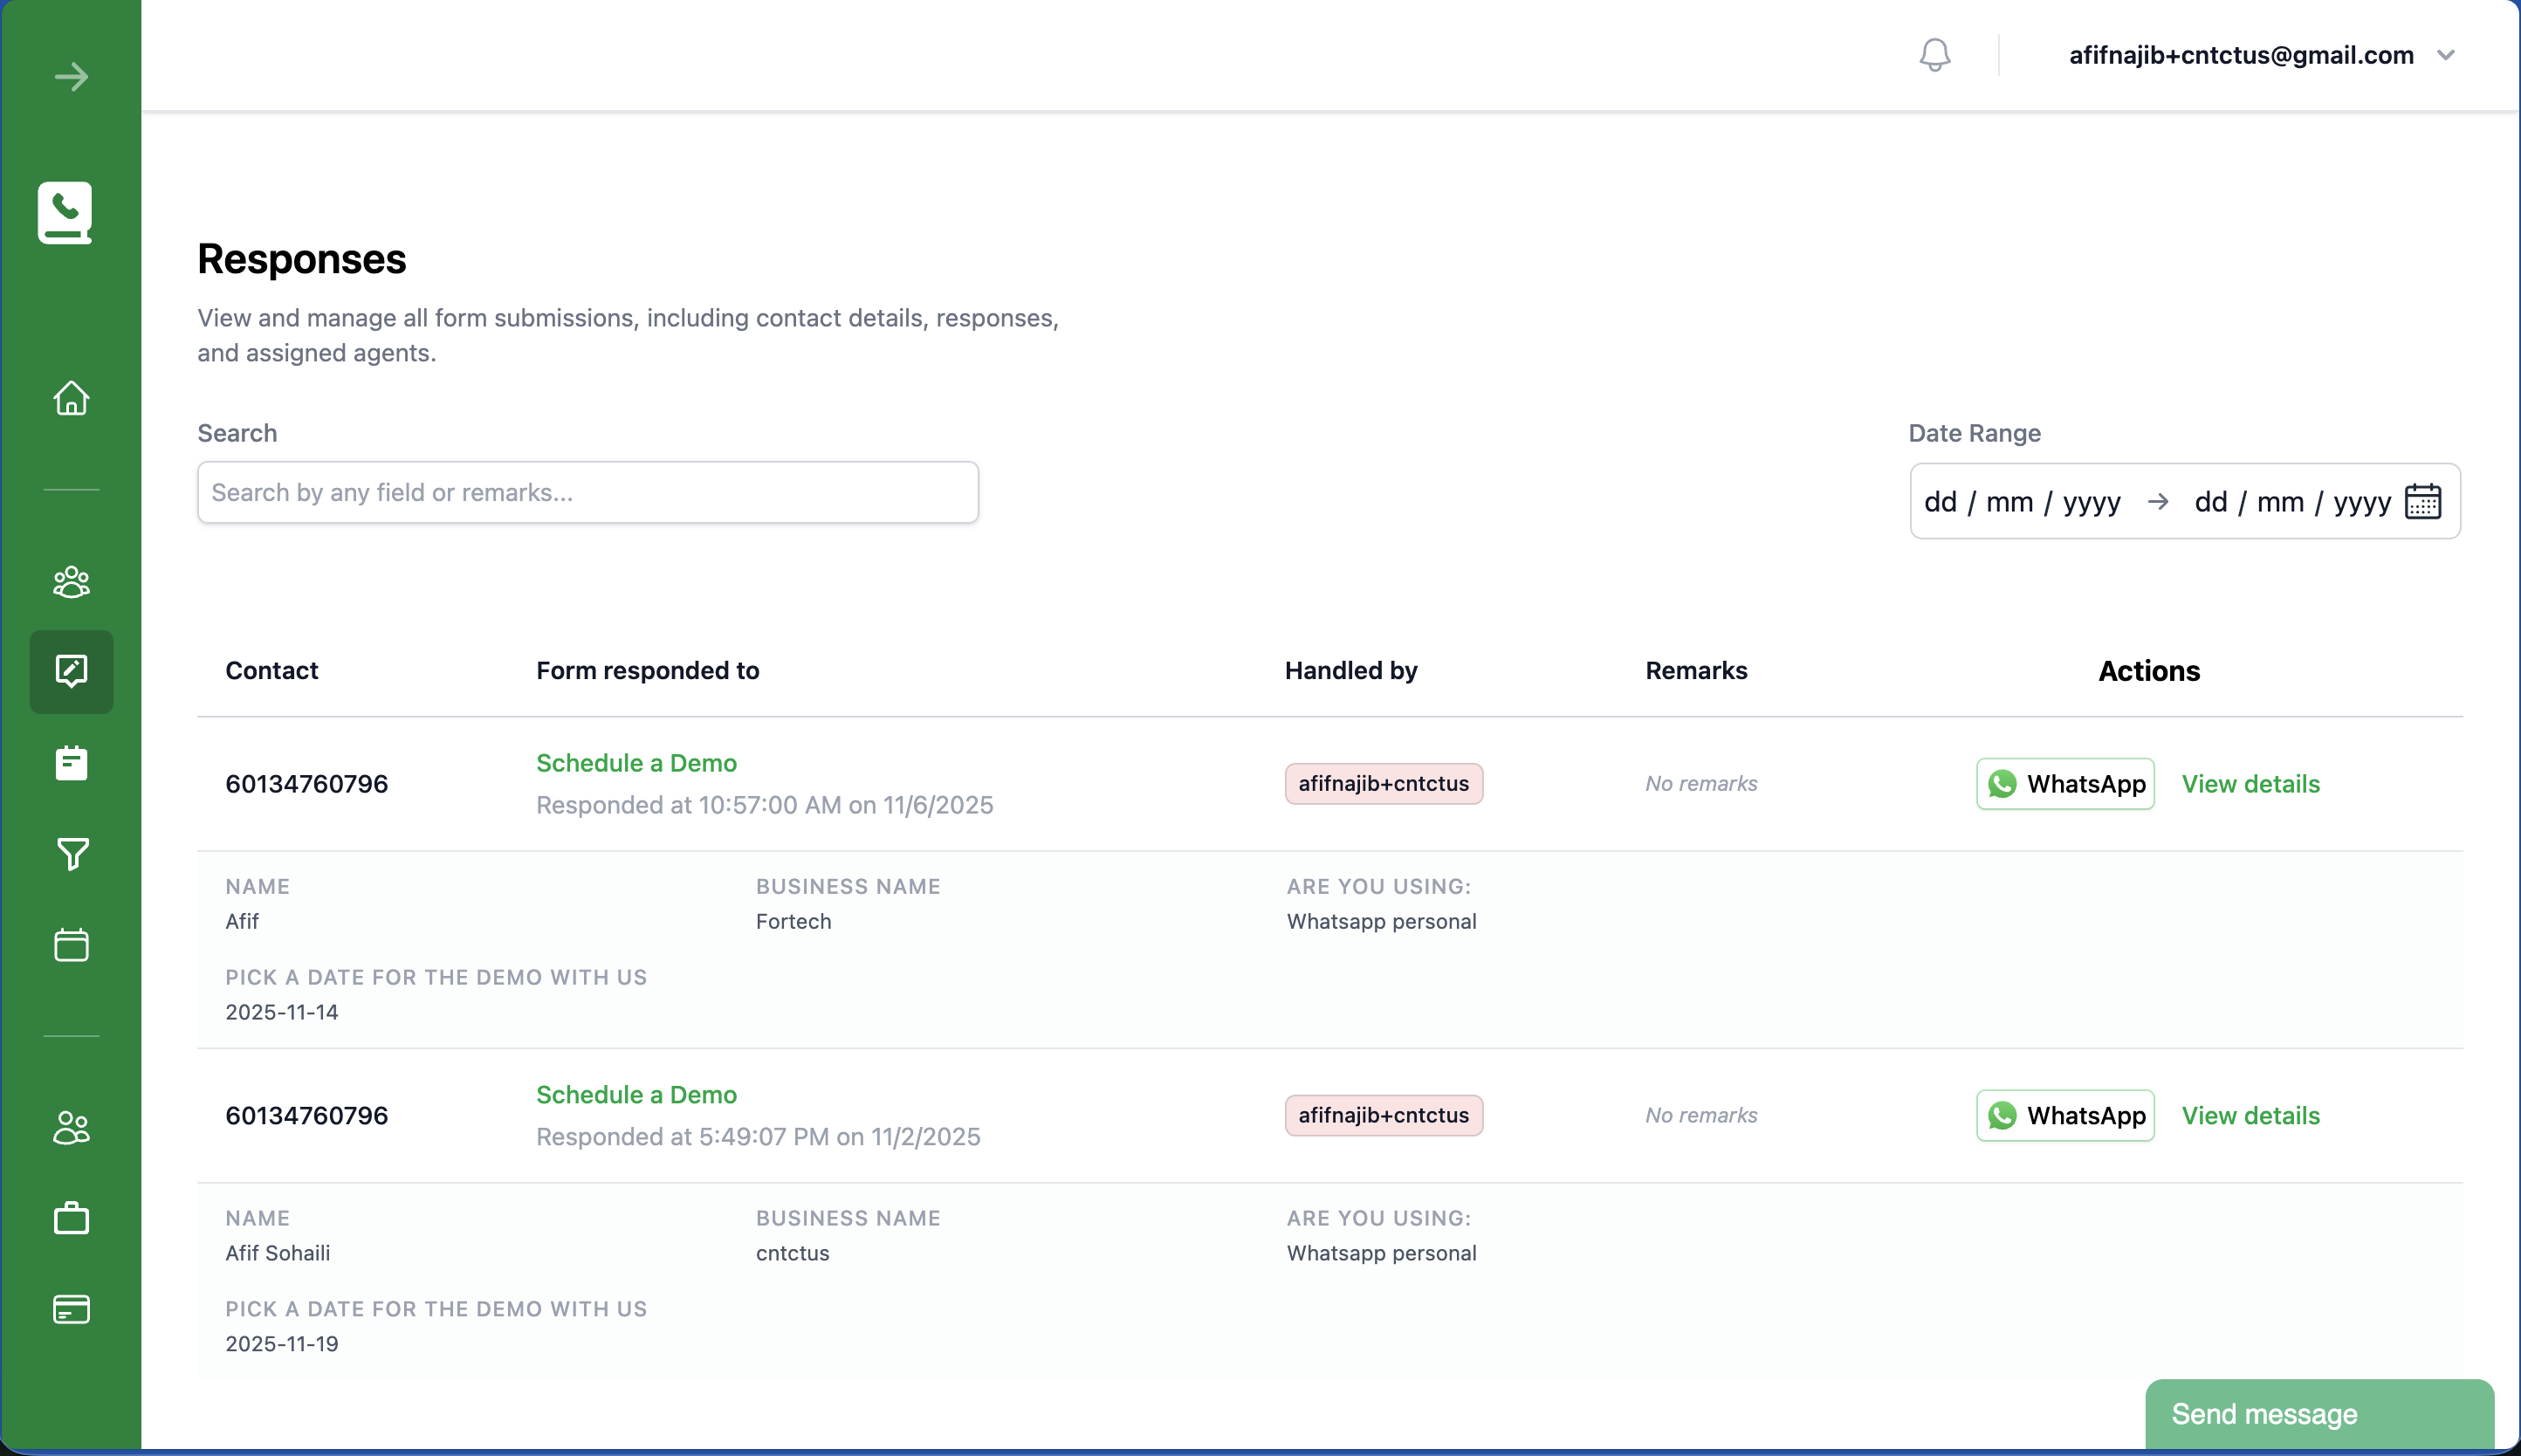Expand the account menu for afifnajib+cntctus@gmail.com
The width and height of the screenshot is (2521, 1456).
[x=2445, y=55]
